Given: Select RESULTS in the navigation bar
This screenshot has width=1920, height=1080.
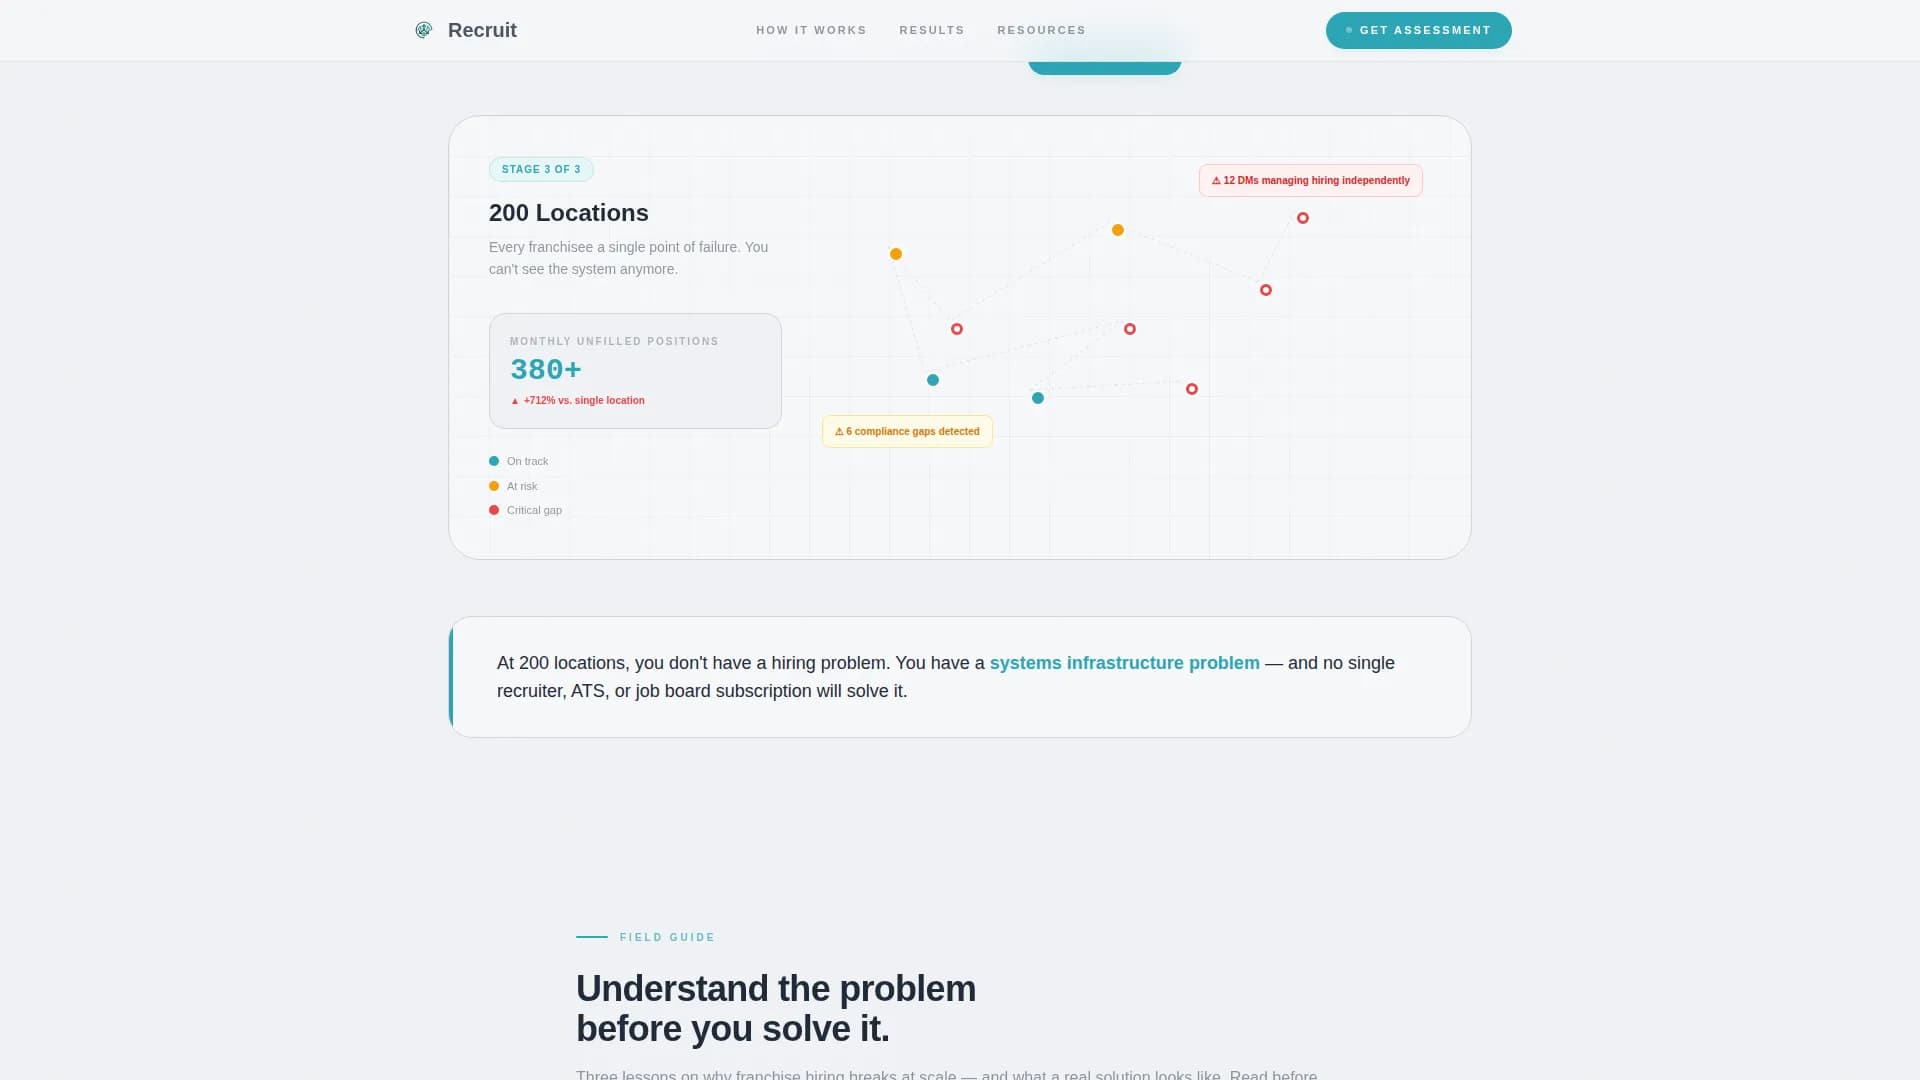Looking at the screenshot, I should point(931,30).
